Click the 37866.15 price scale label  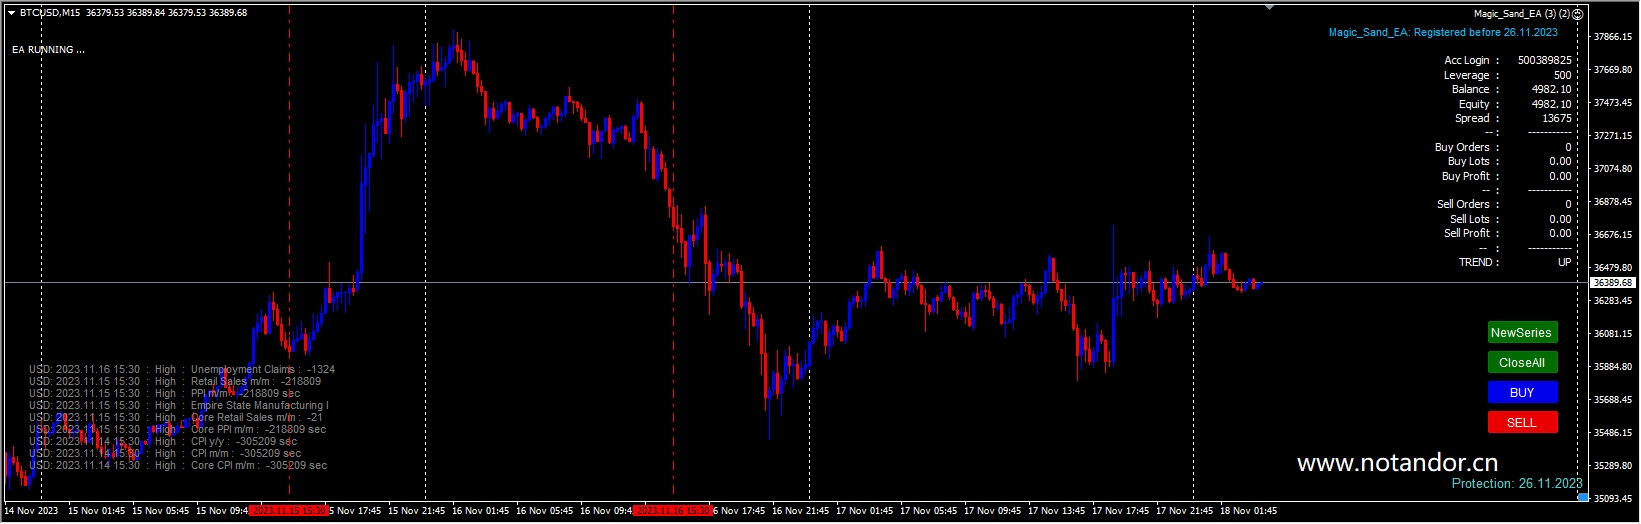(1613, 37)
